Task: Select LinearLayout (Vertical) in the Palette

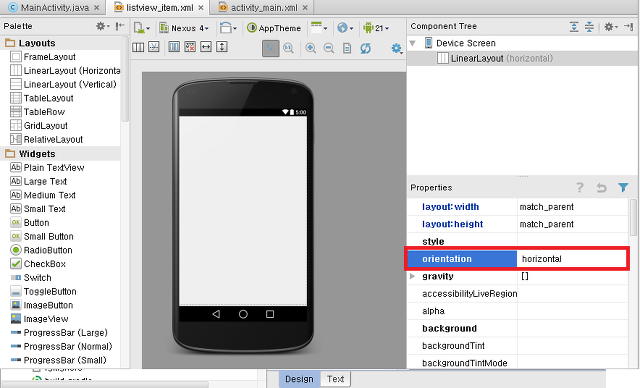Action: coord(63,84)
